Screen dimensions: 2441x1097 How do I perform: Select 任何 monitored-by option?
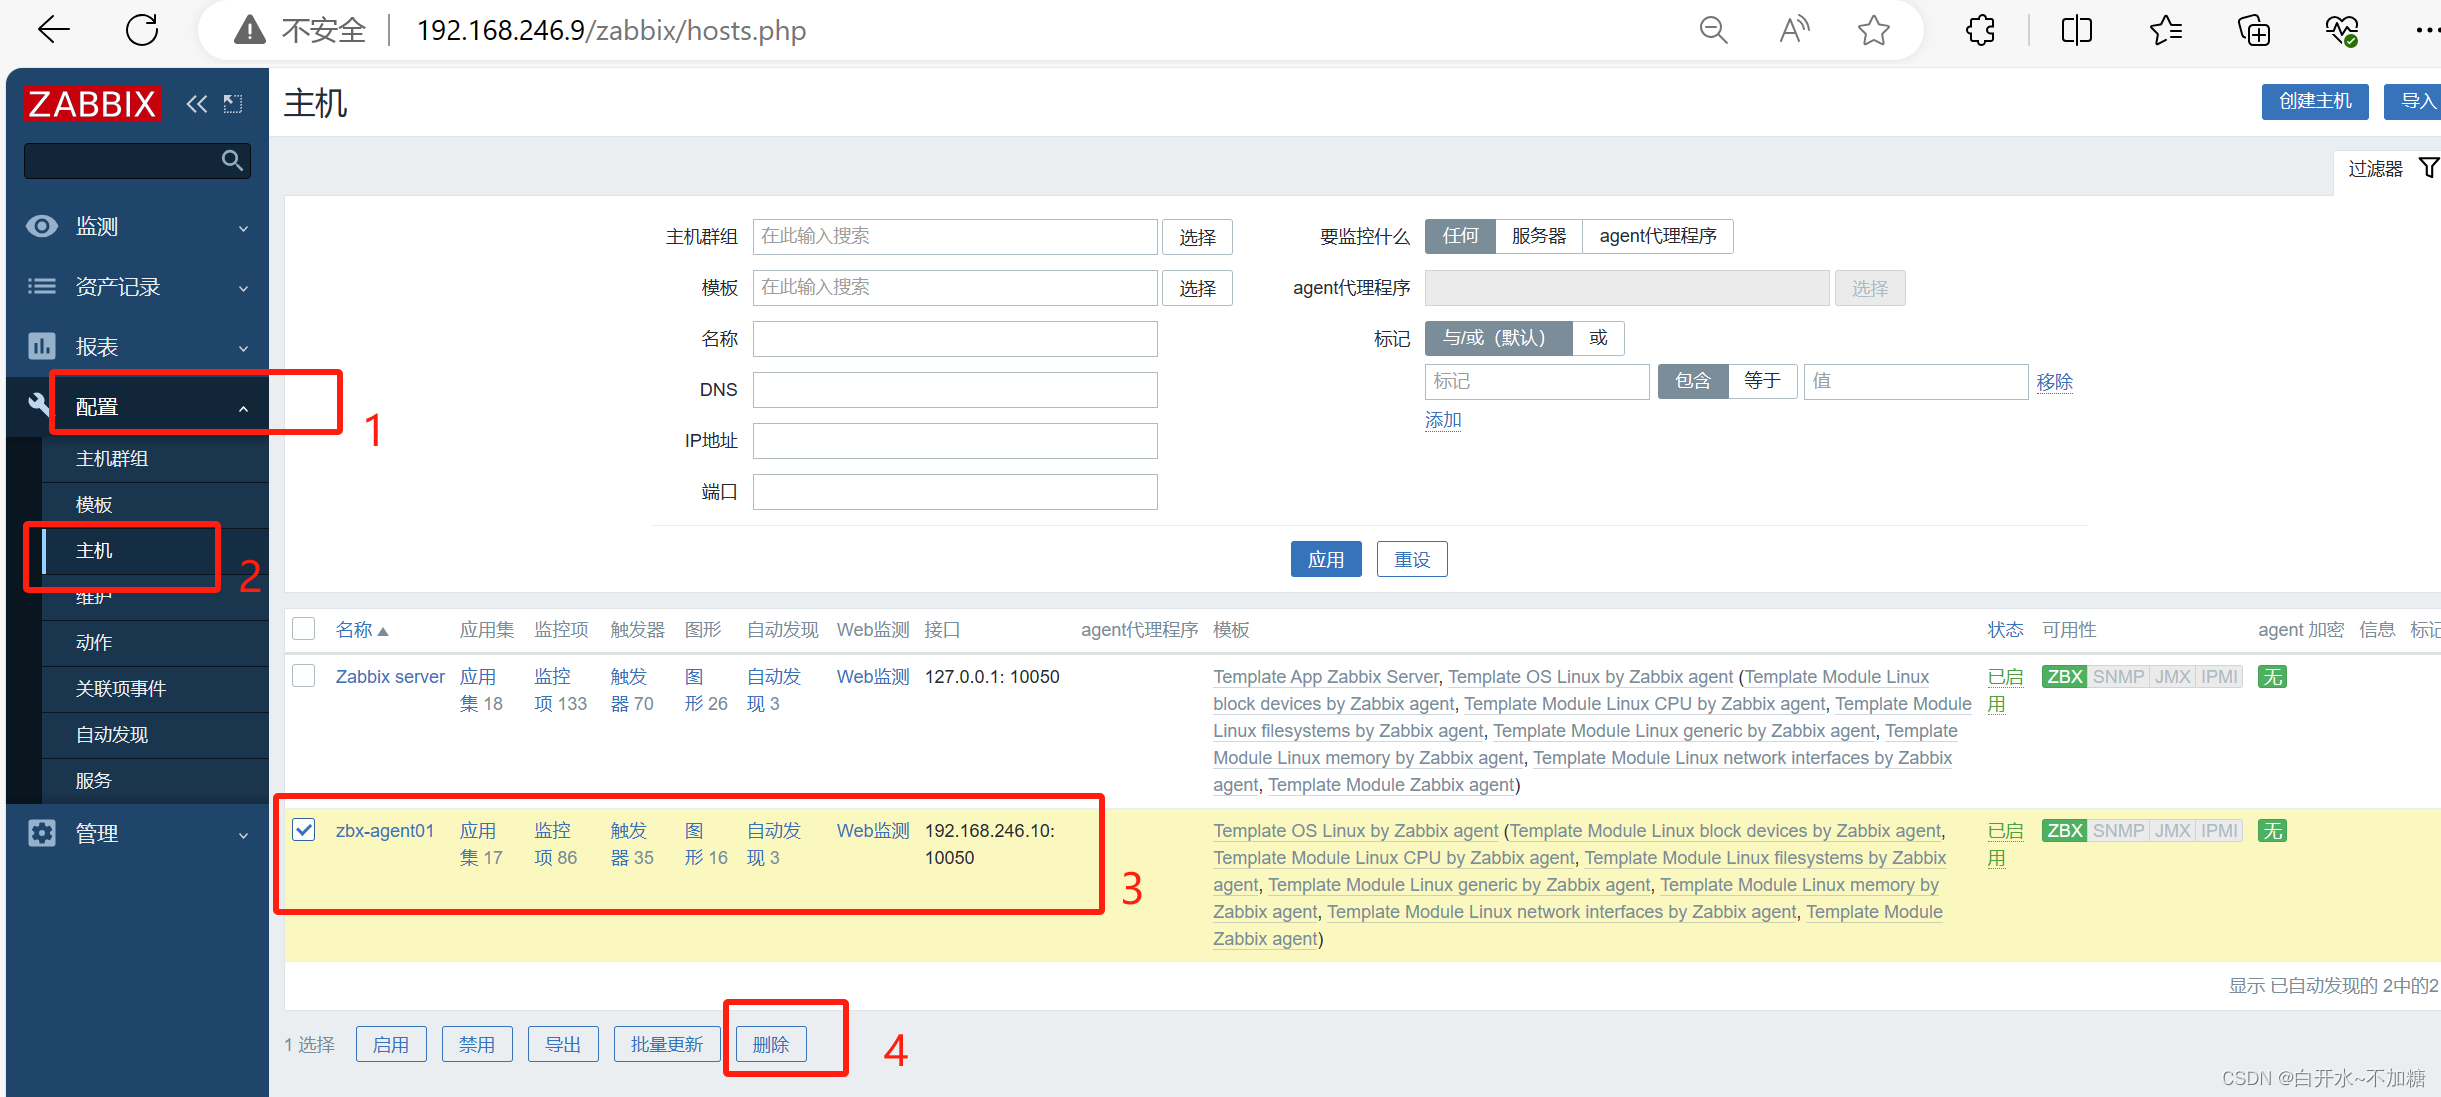click(1460, 236)
